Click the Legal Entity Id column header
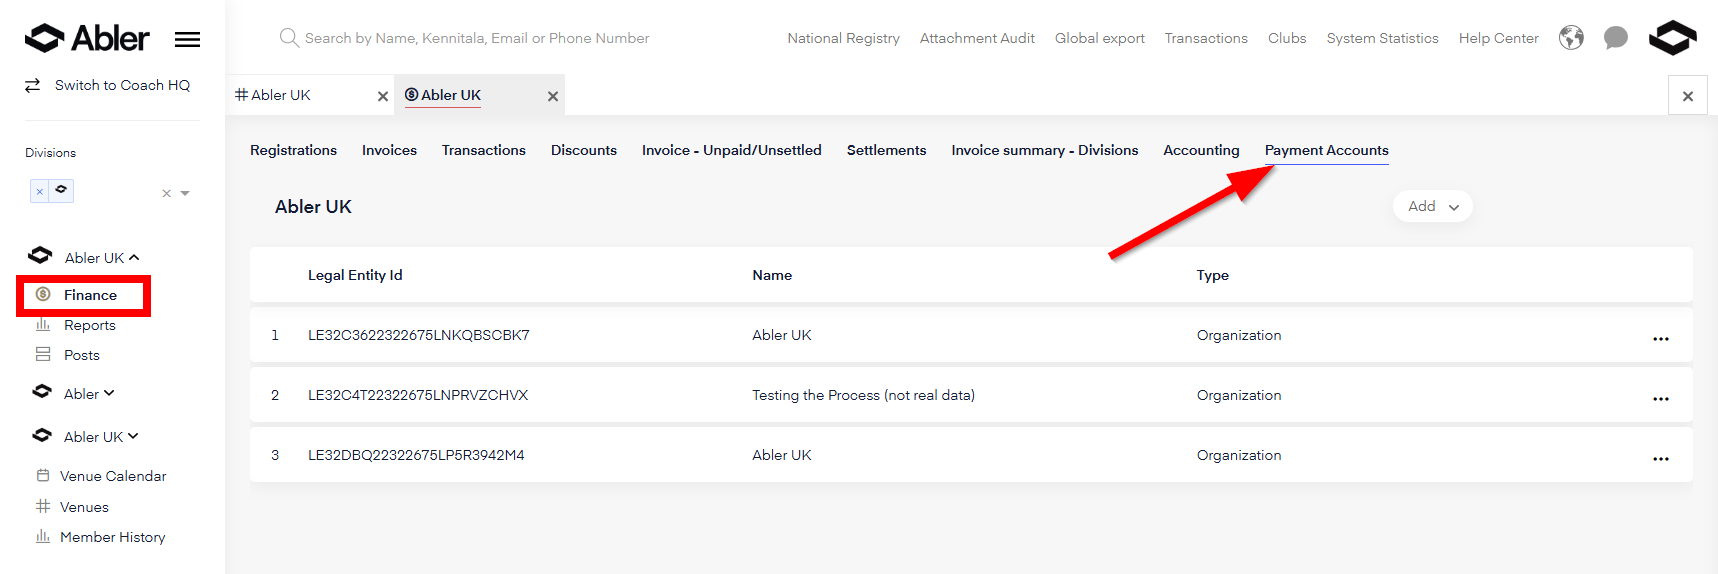 (355, 275)
